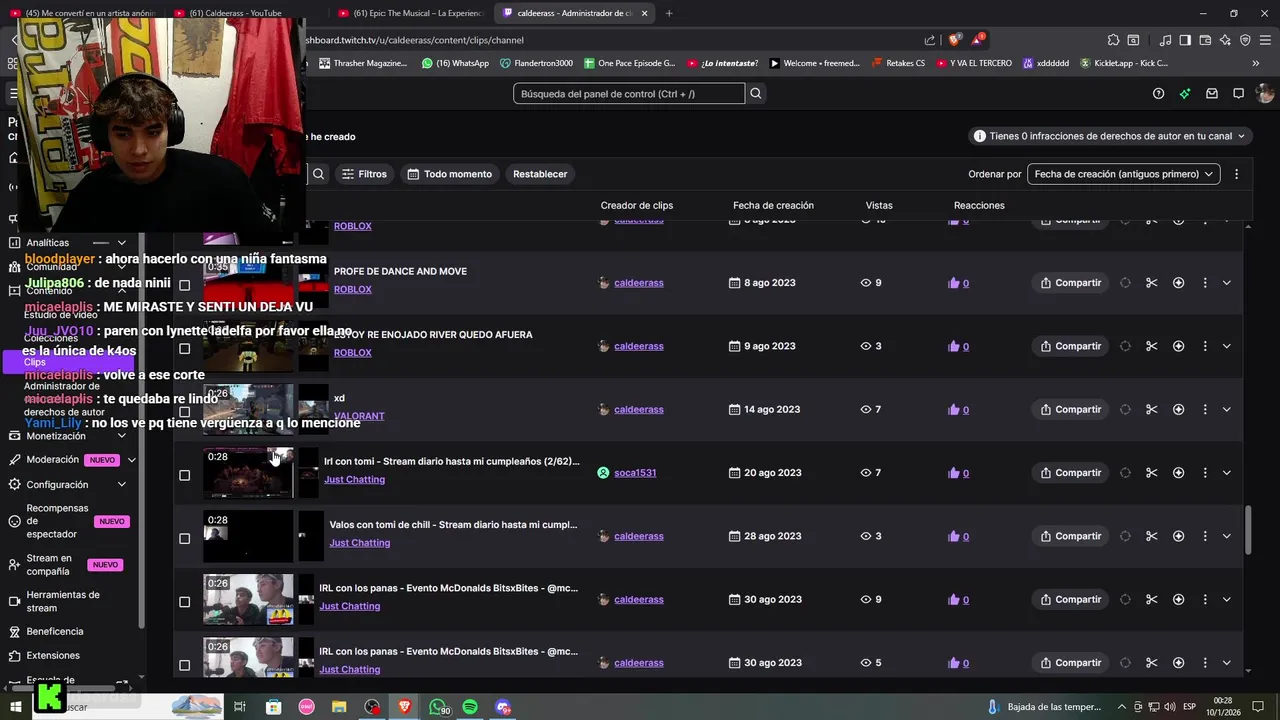Screen dimensions: 1280x720
Task: Check the box for the IRL con los panas clip with 5 views
Action: 184,665
